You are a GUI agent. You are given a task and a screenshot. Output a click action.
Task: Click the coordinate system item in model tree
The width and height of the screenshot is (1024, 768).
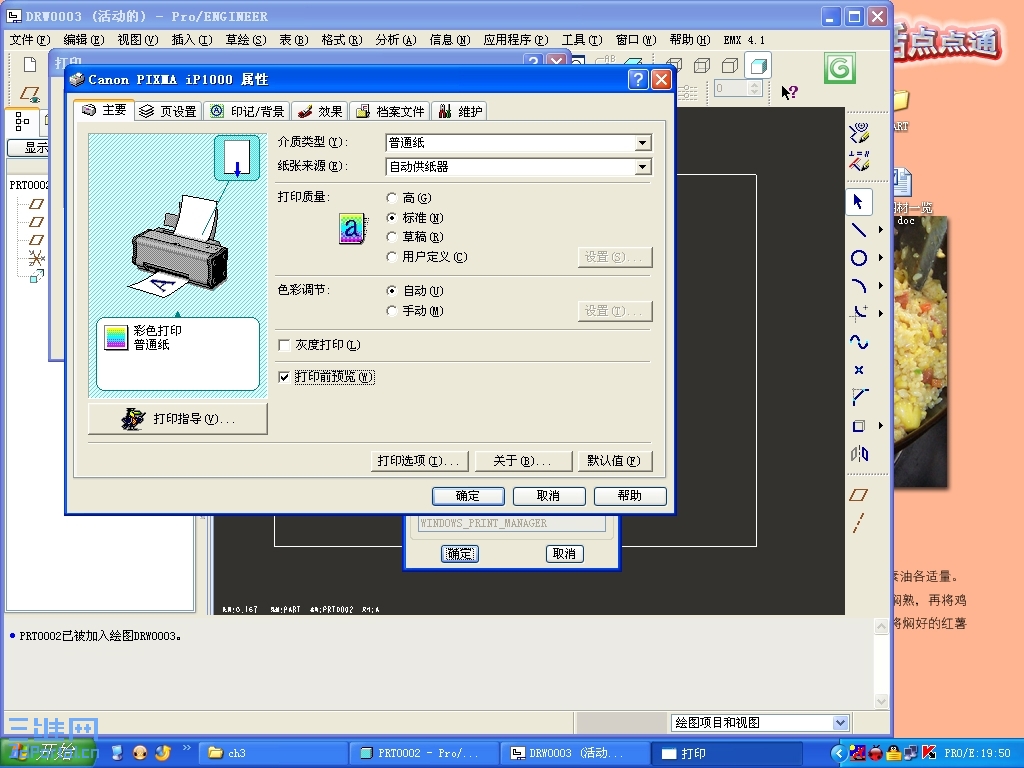pos(37,258)
